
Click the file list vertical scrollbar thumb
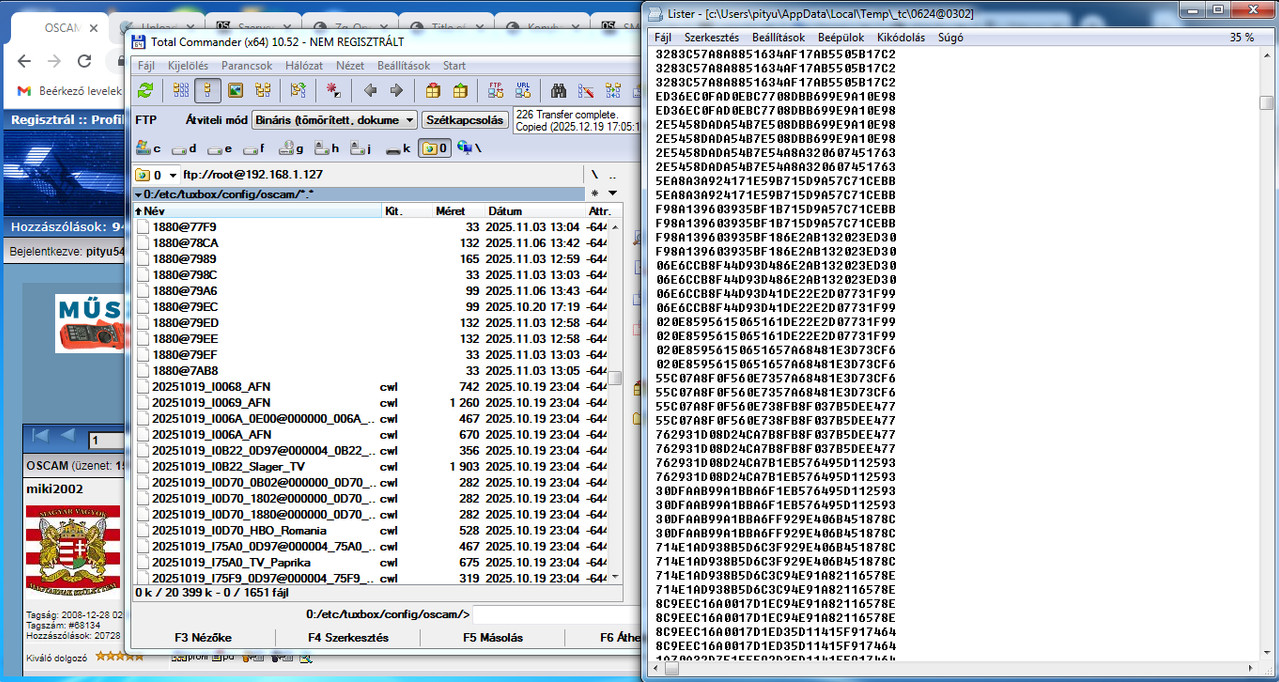coord(617,378)
